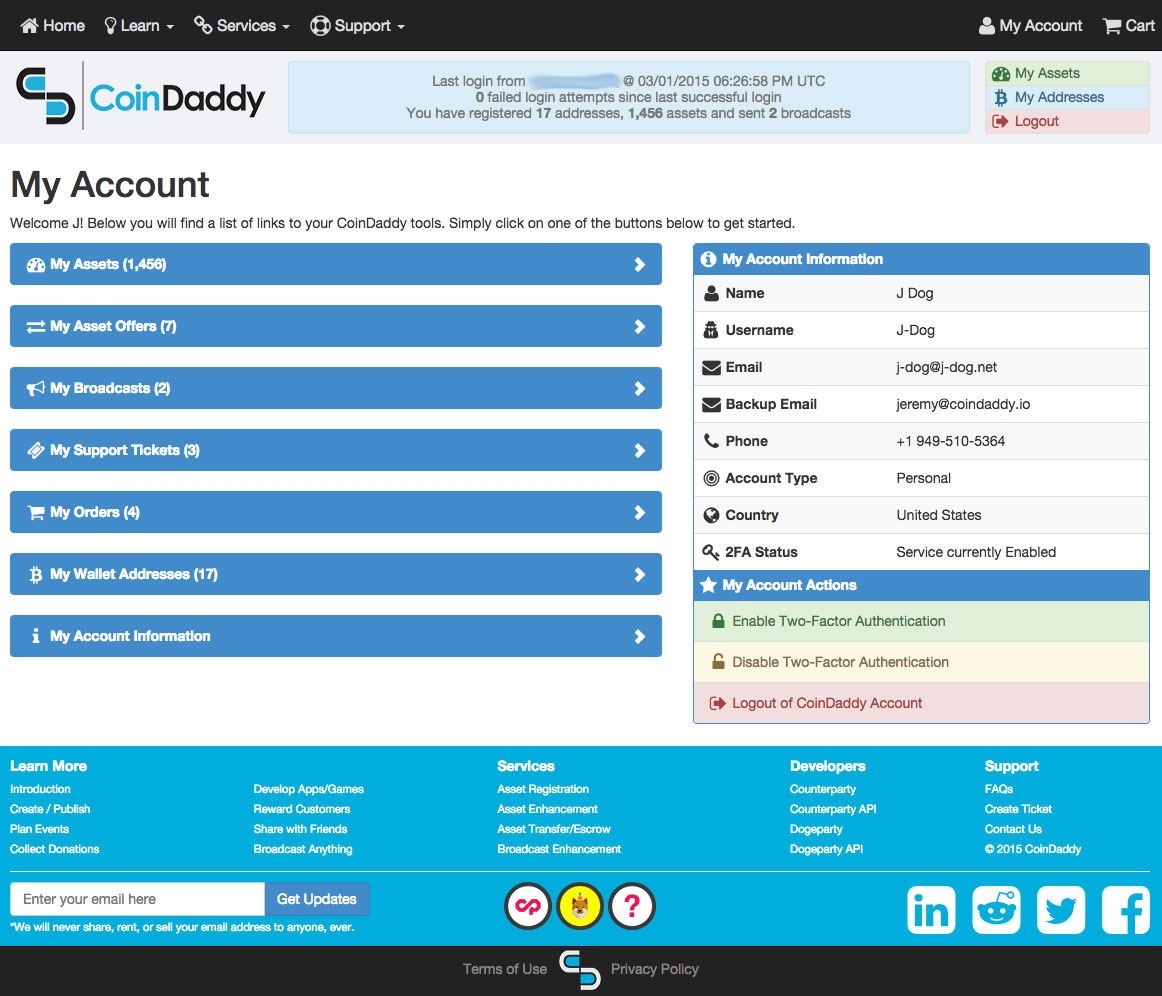Open the Support dropdown in navbar
Image resolution: width=1162 pixels, height=996 pixels.
click(358, 26)
